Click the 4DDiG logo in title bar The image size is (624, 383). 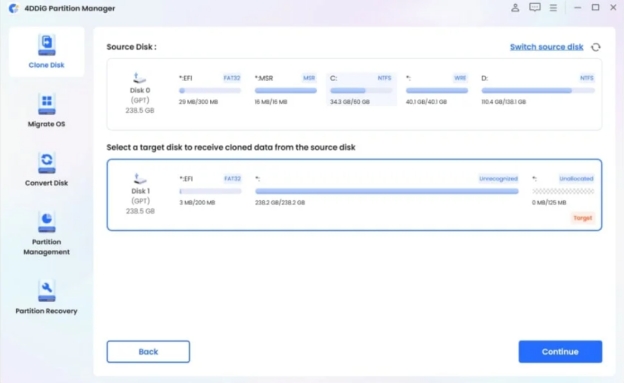point(14,8)
